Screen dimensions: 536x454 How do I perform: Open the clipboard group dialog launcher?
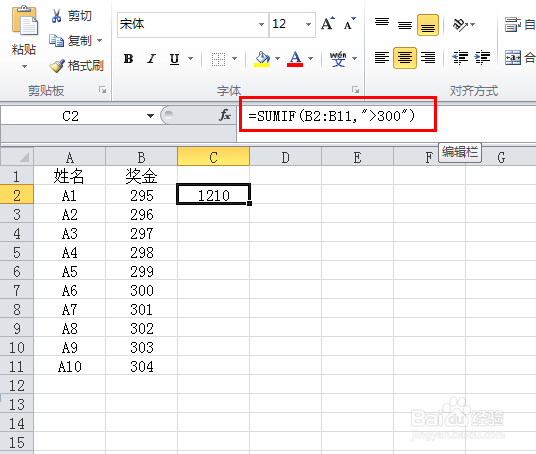pyautogui.click(x=102, y=90)
